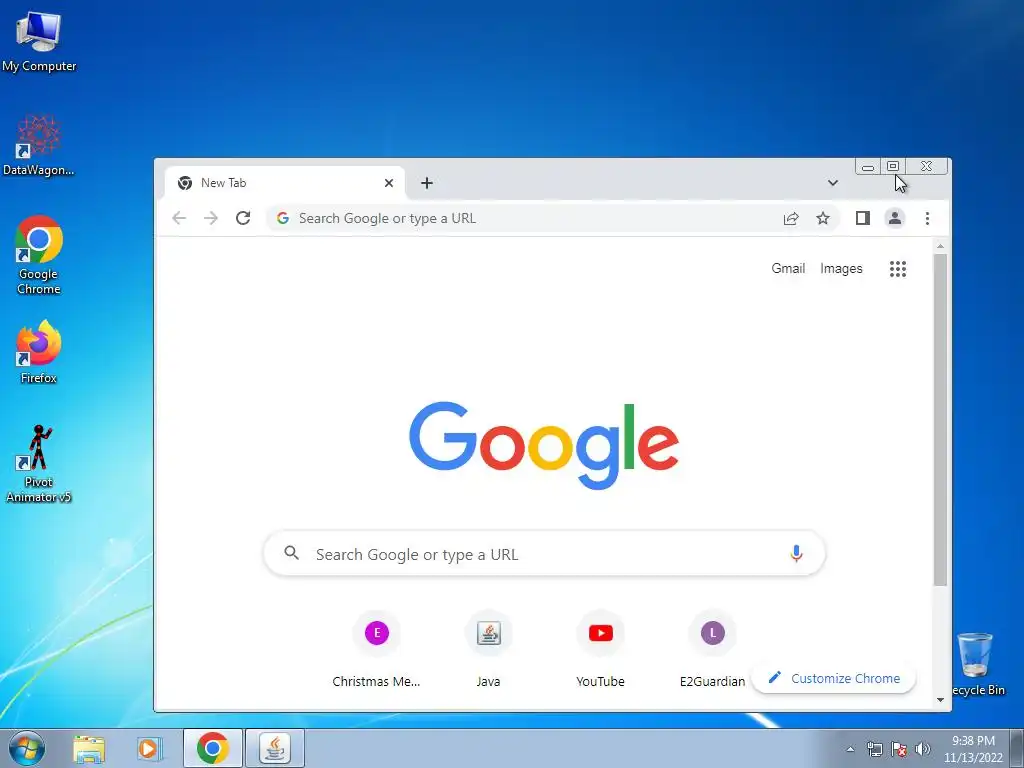
Task: Open the Gmail link
Action: (x=788, y=268)
